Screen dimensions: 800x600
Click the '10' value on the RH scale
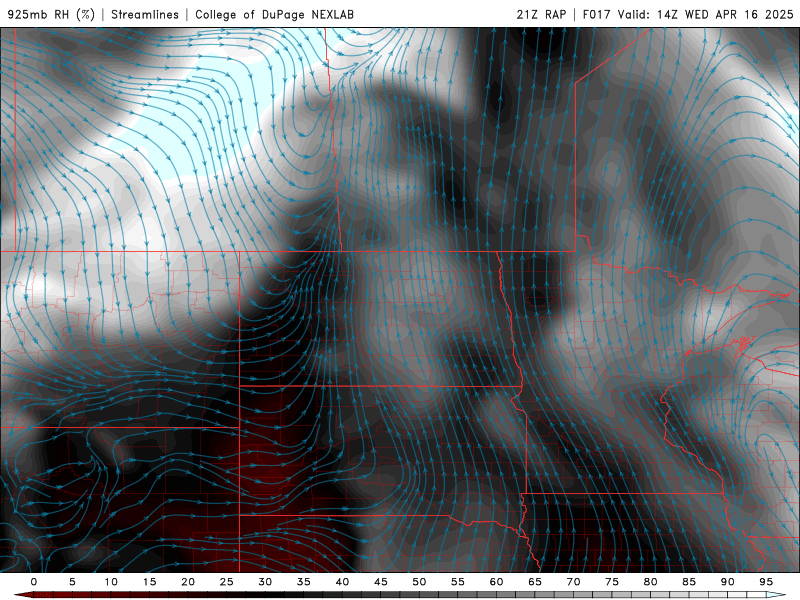click(x=111, y=582)
